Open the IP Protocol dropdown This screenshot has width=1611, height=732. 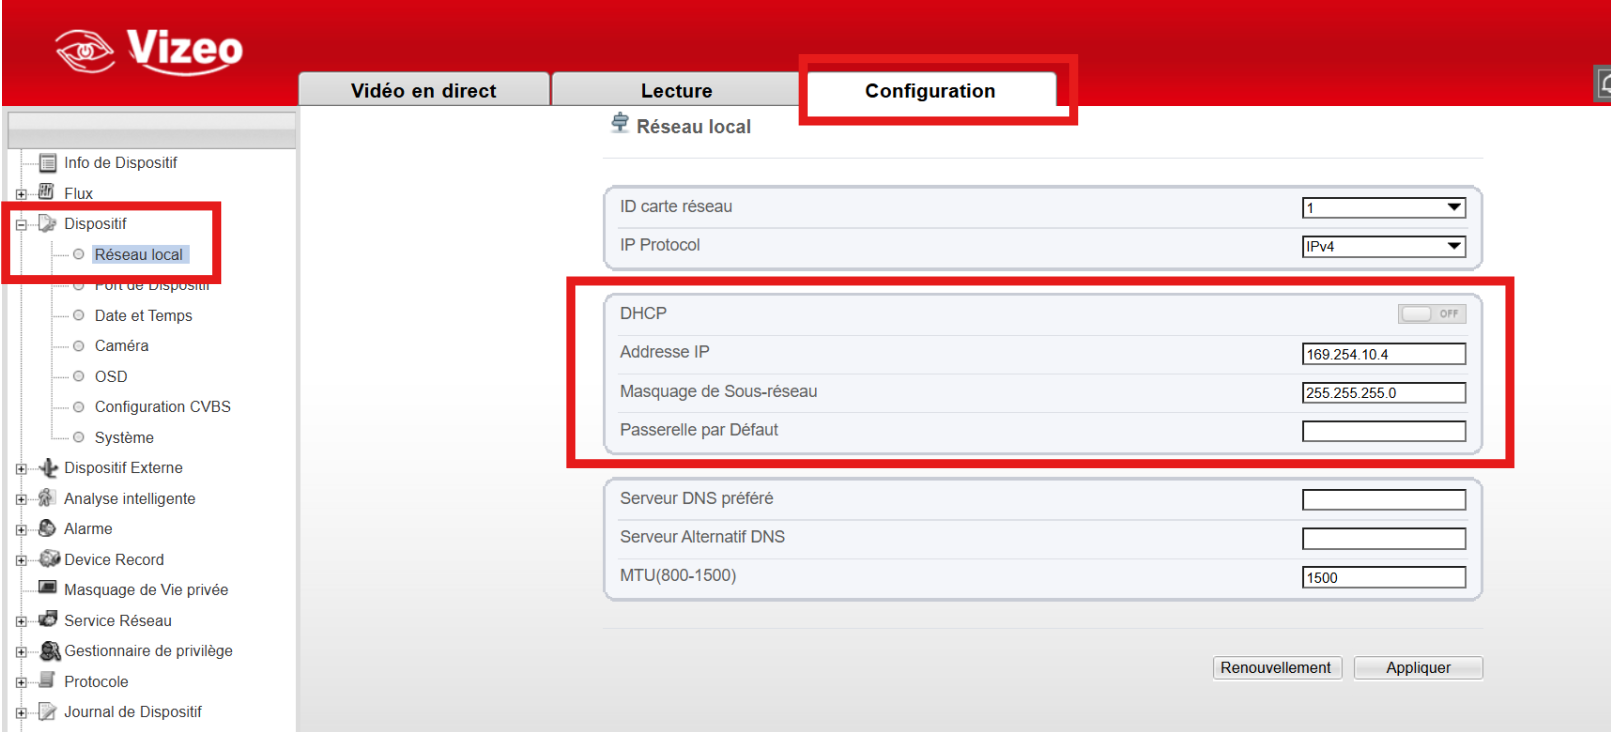click(x=1383, y=246)
